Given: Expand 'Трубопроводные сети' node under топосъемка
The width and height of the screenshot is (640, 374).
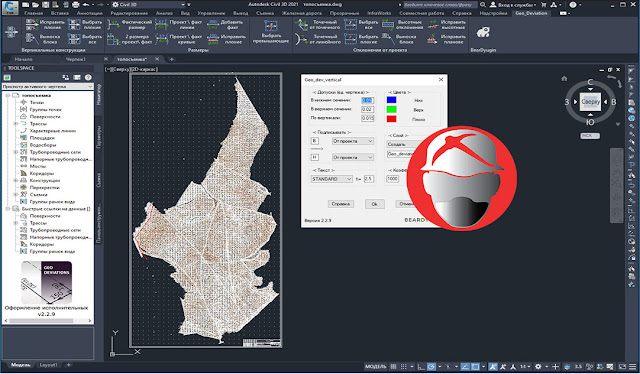Looking at the screenshot, I should point(16,152).
